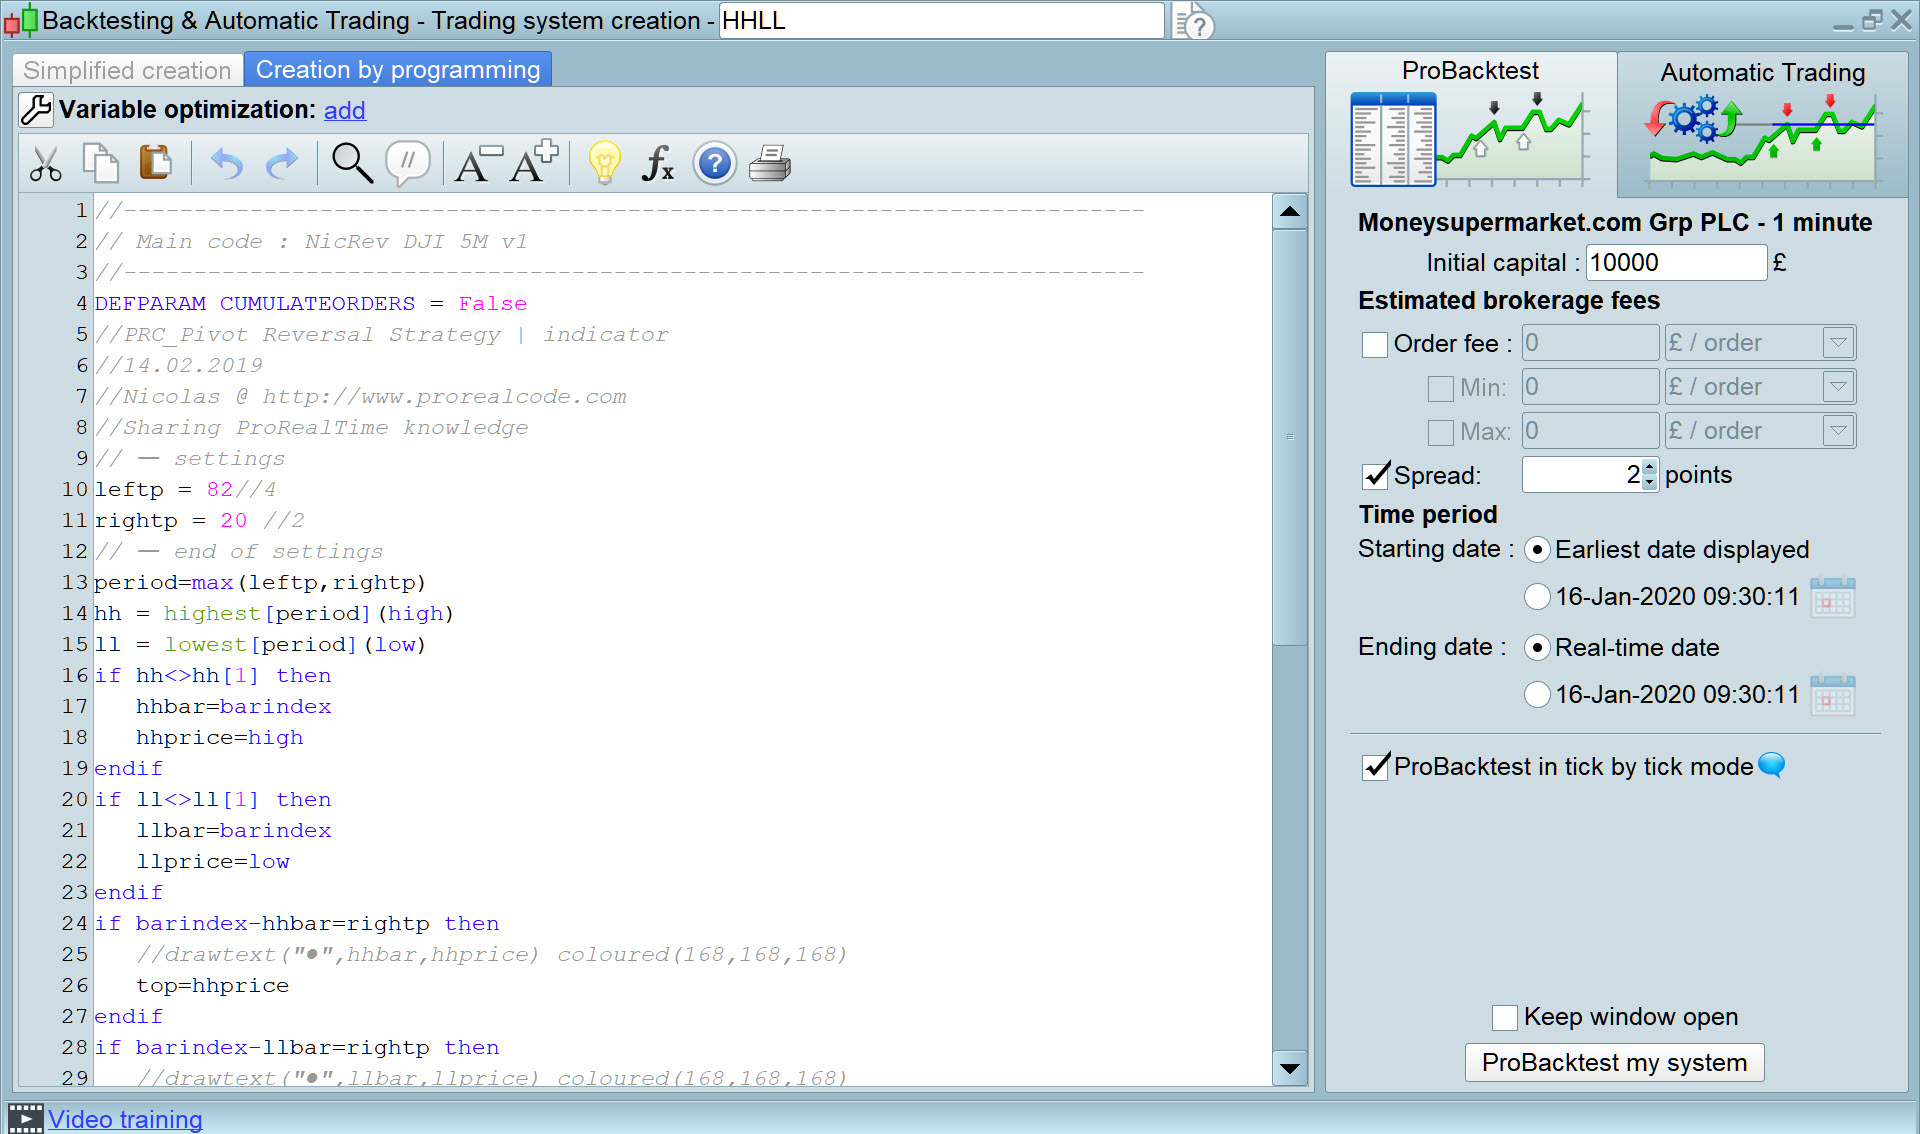
Task: Uncheck ProBacktest in tick by tick mode
Action: click(x=1376, y=767)
